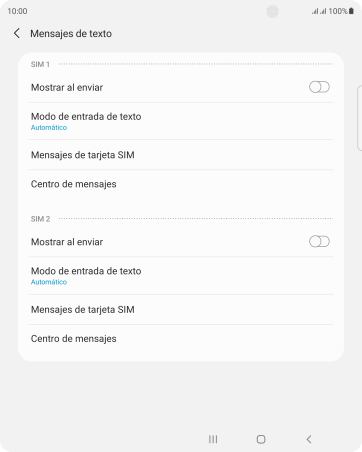Screen dimensions: 362x452
Task: Open Centro de mensajes under SIM 1
Action: coord(181,184)
